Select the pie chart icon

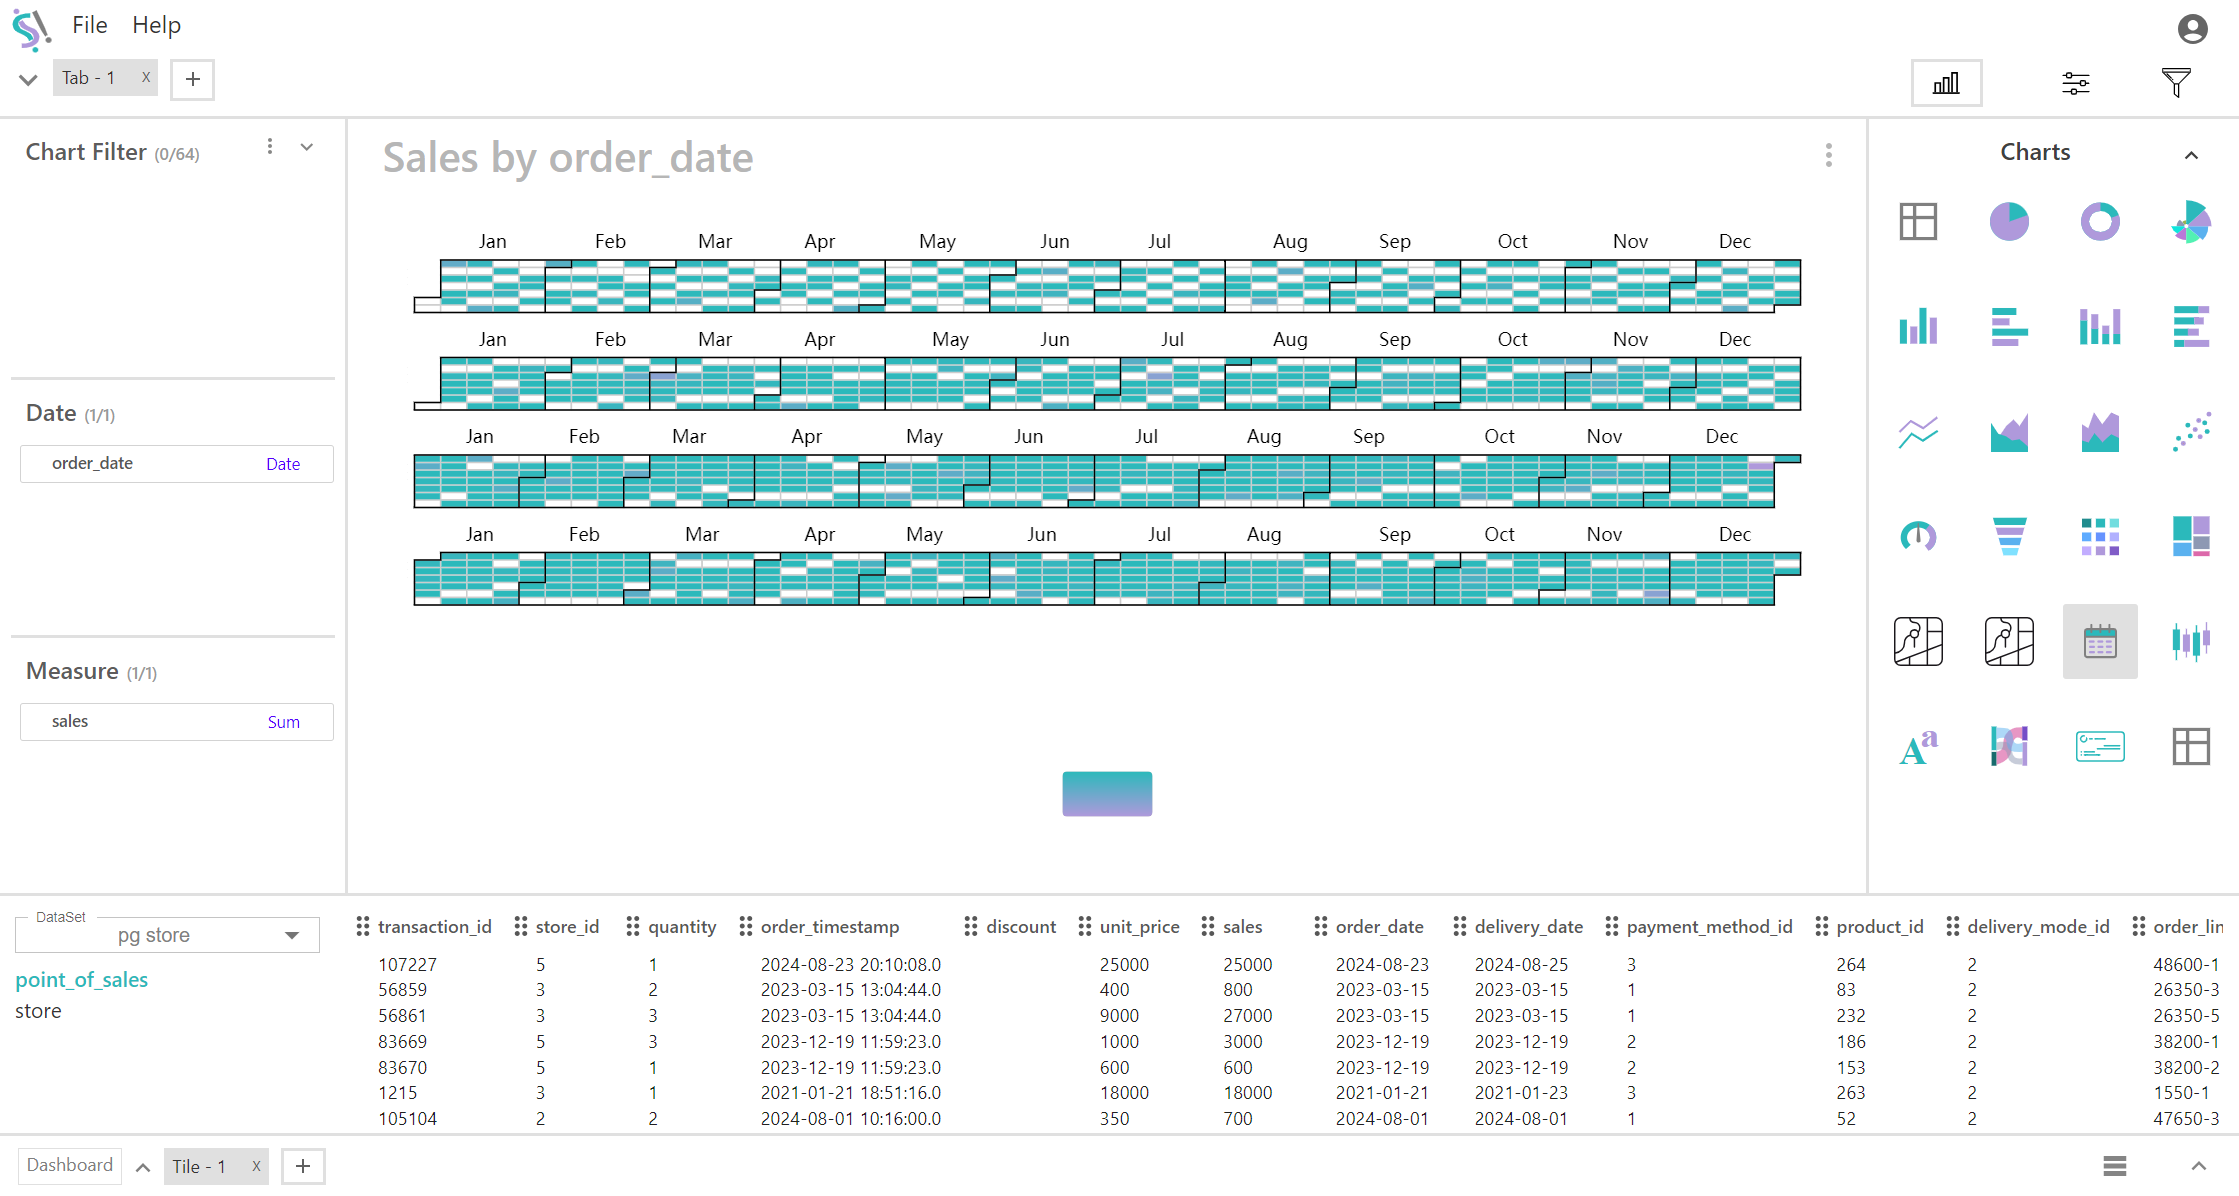(2009, 221)
